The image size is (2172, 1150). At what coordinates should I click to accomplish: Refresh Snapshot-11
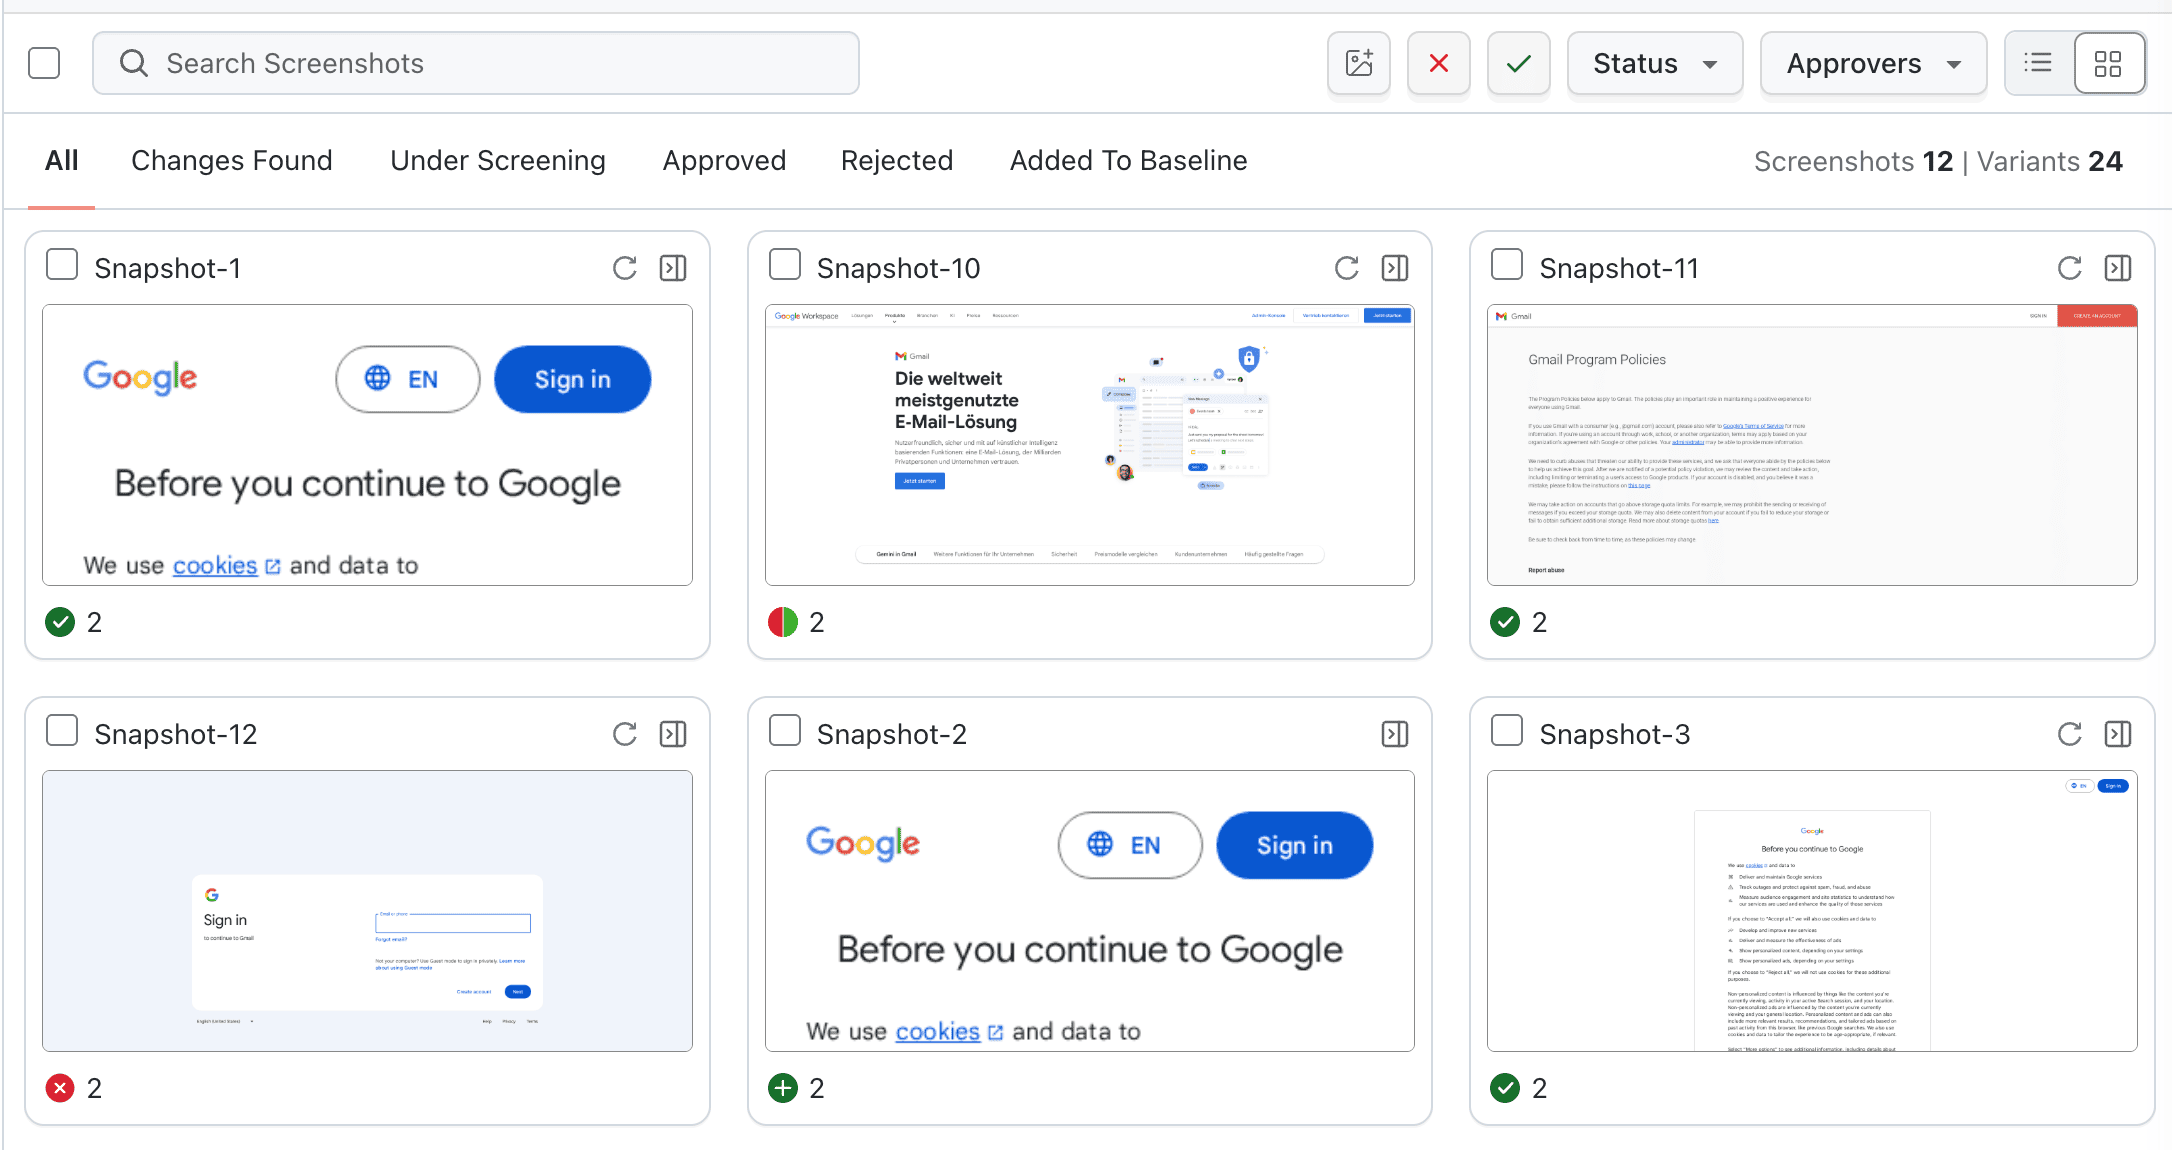coord(2068,268)
